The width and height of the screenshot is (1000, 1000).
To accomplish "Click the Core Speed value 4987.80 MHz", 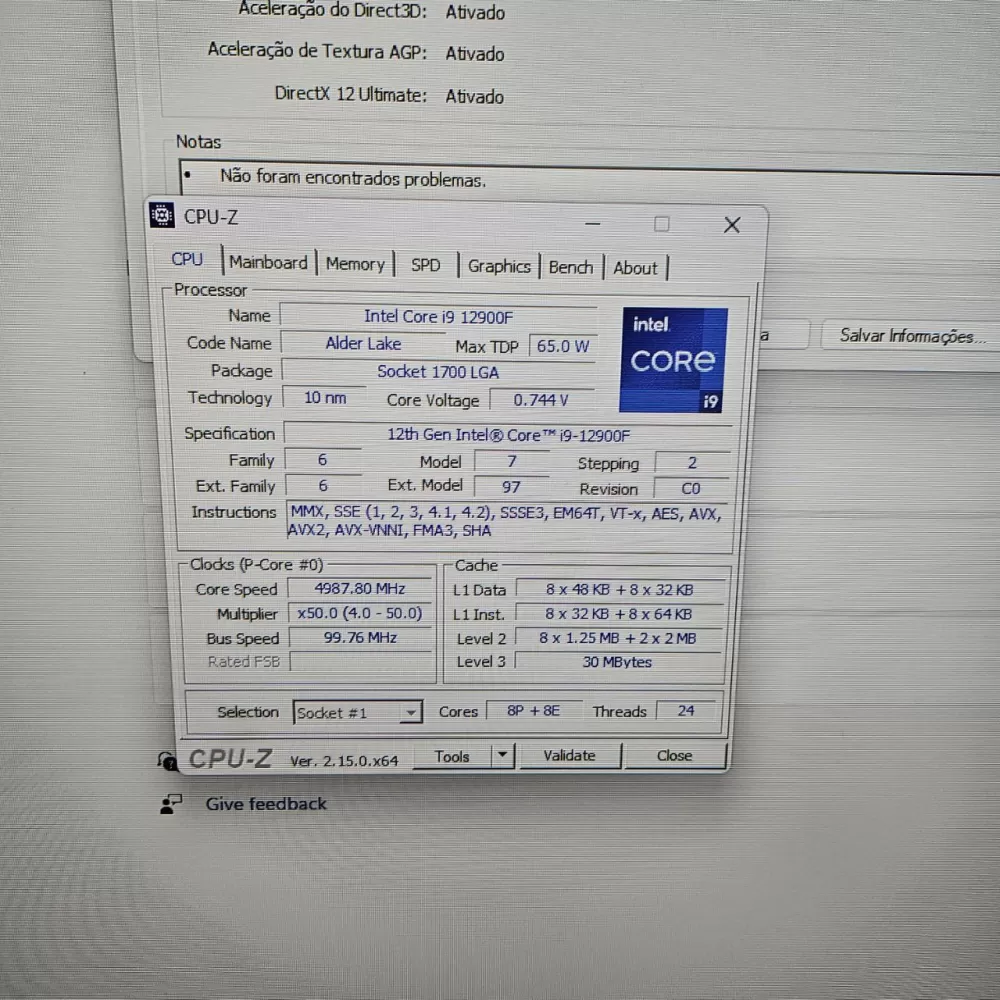I will 360,589.
